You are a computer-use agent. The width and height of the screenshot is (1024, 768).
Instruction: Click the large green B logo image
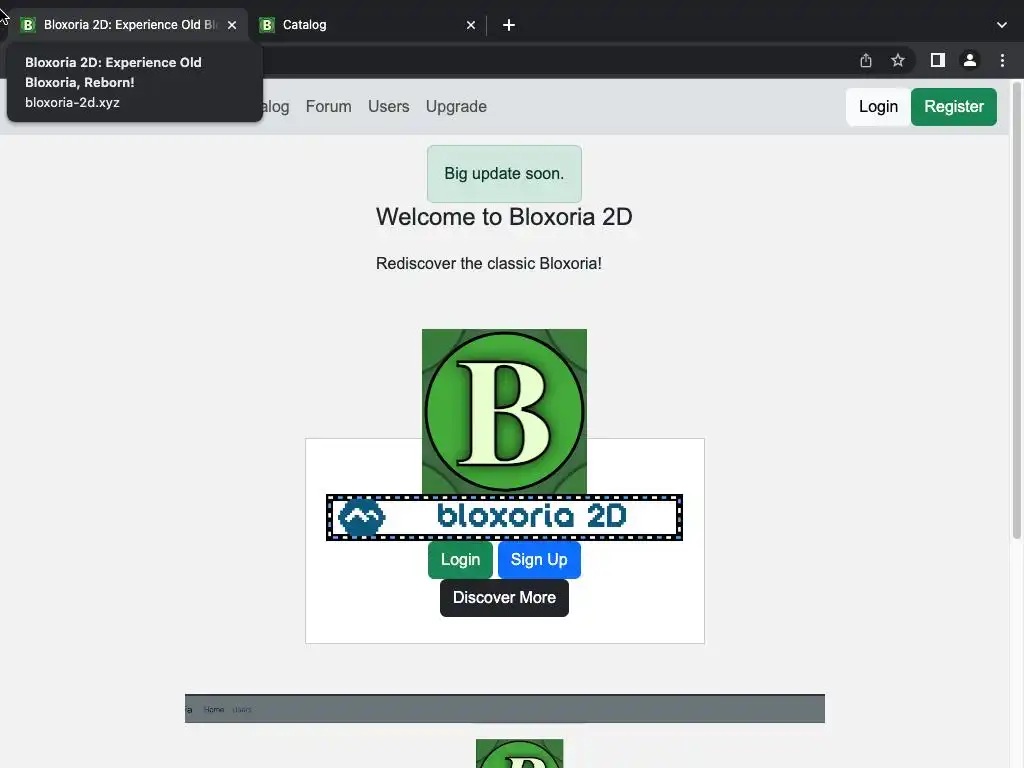(504, 411)
